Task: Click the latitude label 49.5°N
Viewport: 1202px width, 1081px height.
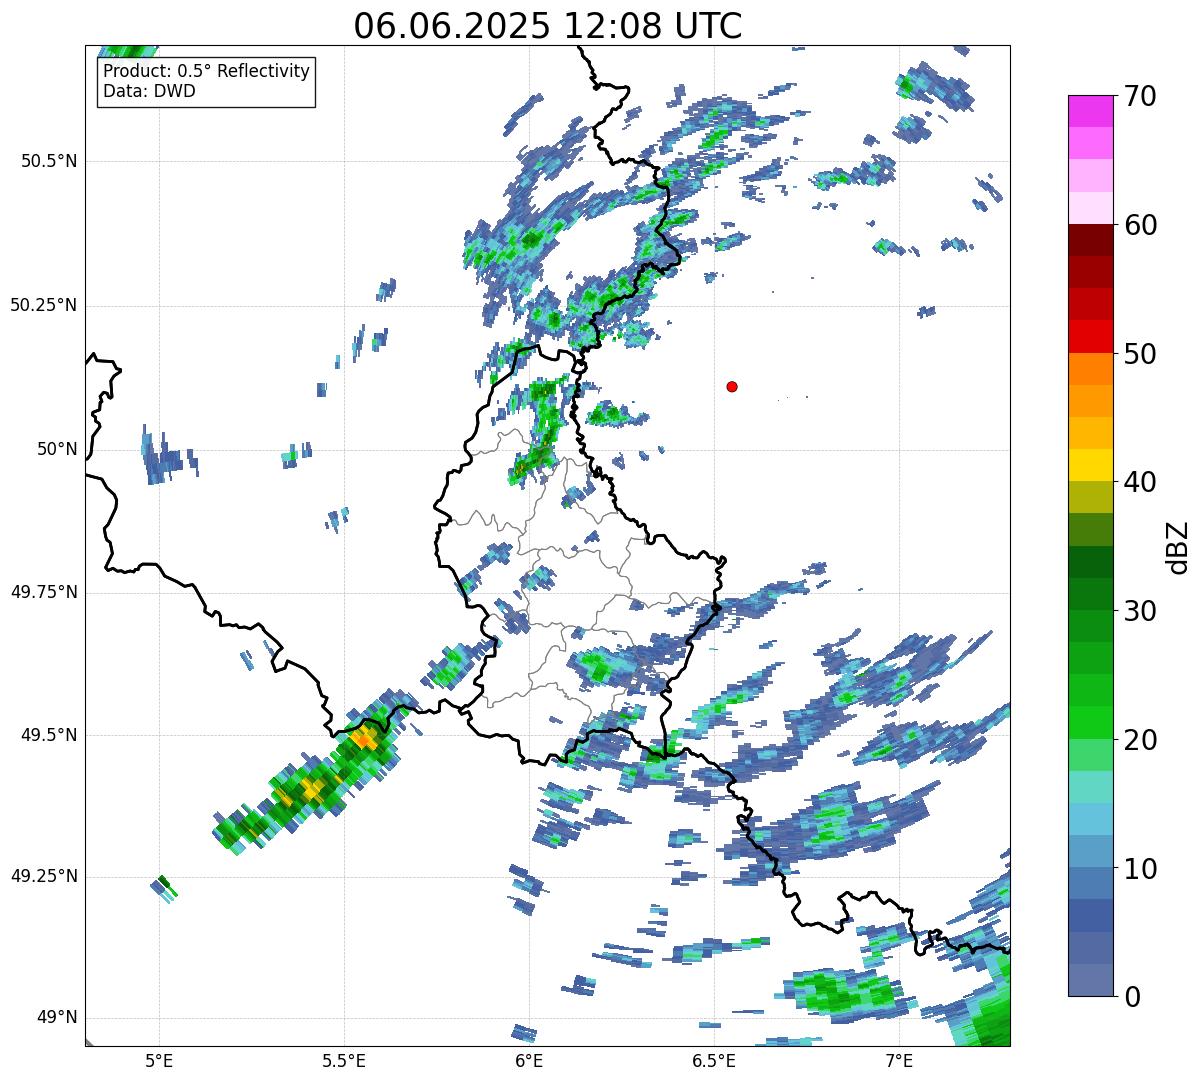Action: [49, 735]
